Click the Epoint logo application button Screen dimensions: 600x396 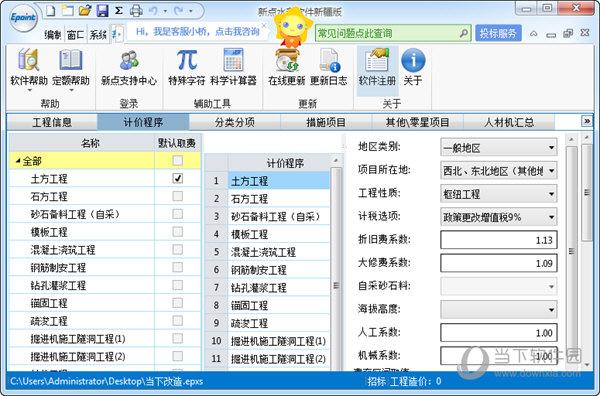pos(23,17)
